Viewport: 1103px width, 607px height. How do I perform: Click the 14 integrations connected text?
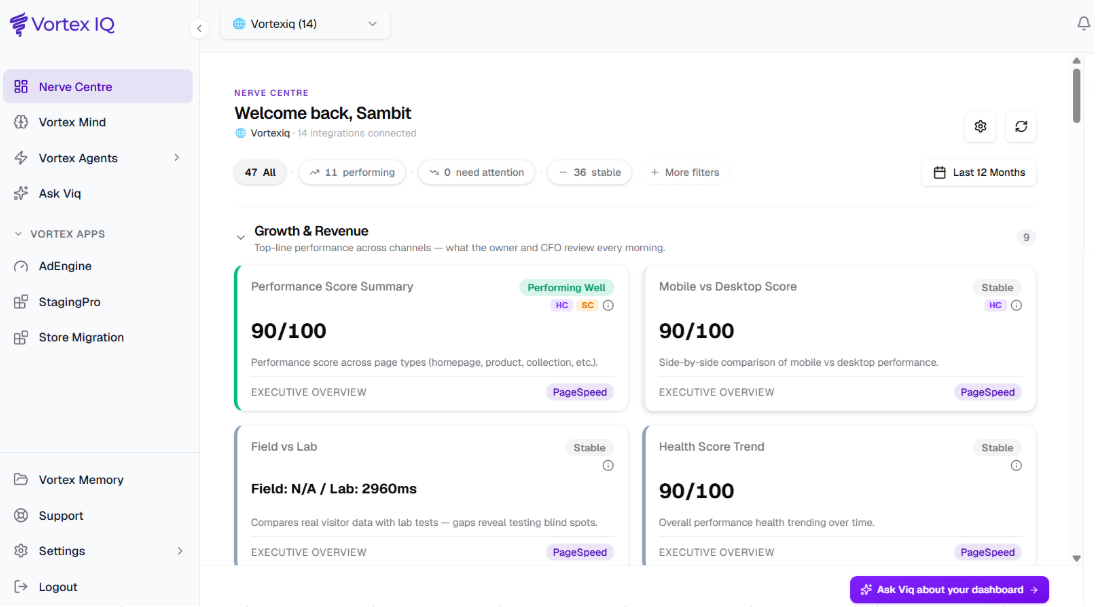click(x=356, y=133)
